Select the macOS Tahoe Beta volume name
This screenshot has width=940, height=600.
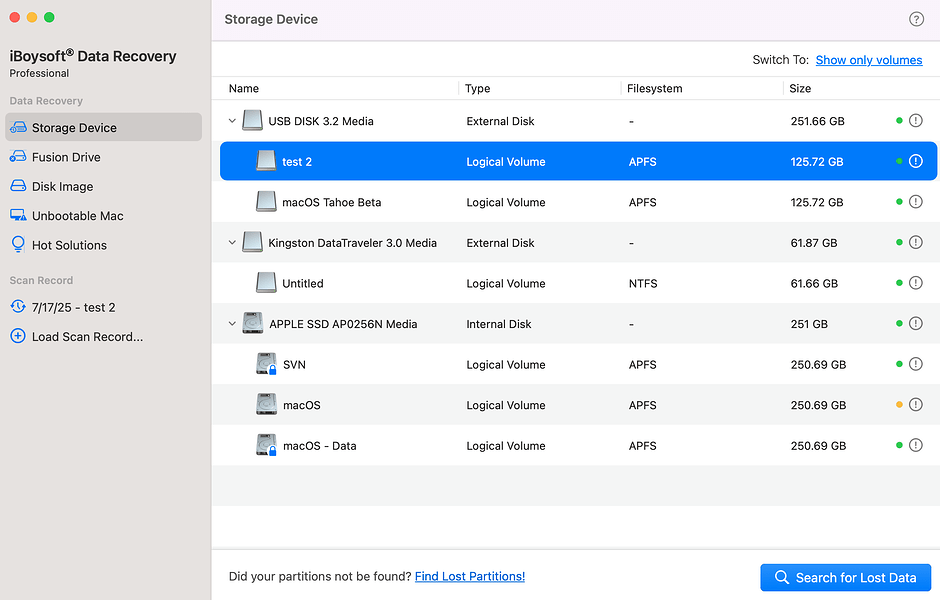point(332,202)
